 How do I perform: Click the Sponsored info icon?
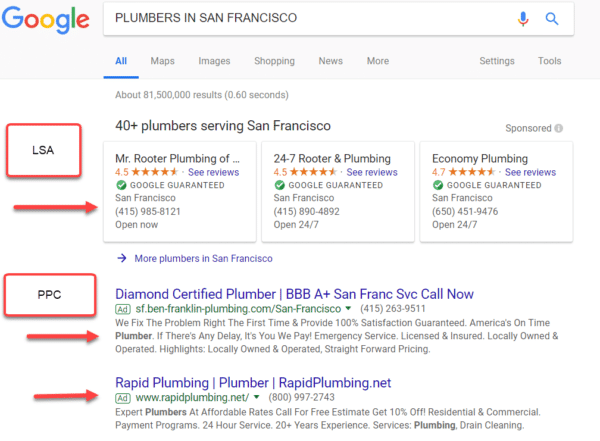[x=559, y=128]
